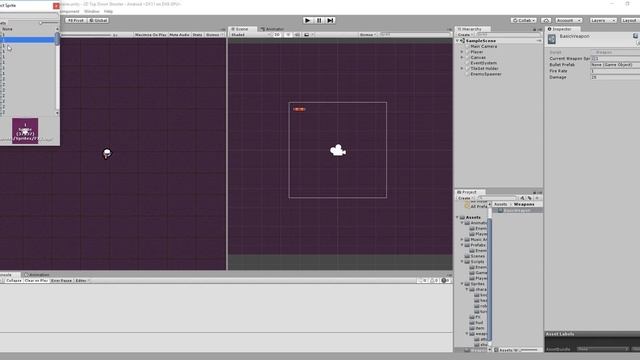Open the Game view Gizmos dropdown
Viewport: 640px width, 360px height.
(214, 35)
